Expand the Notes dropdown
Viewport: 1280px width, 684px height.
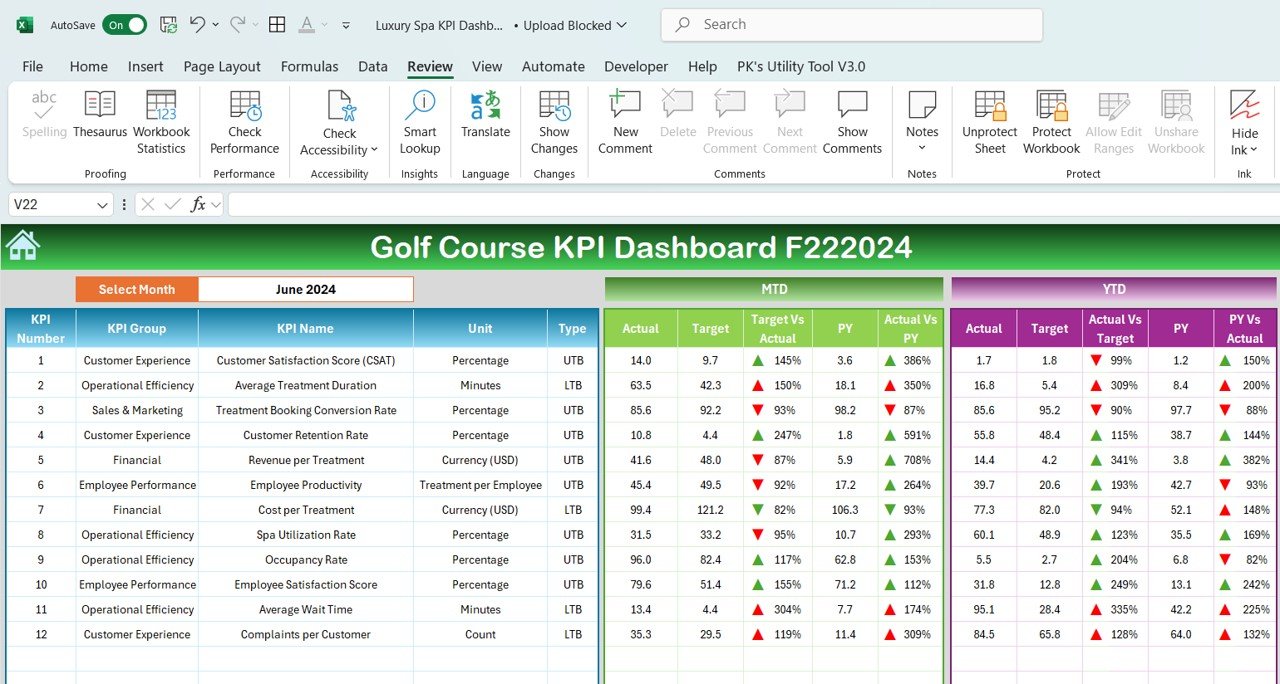[922, 148]
